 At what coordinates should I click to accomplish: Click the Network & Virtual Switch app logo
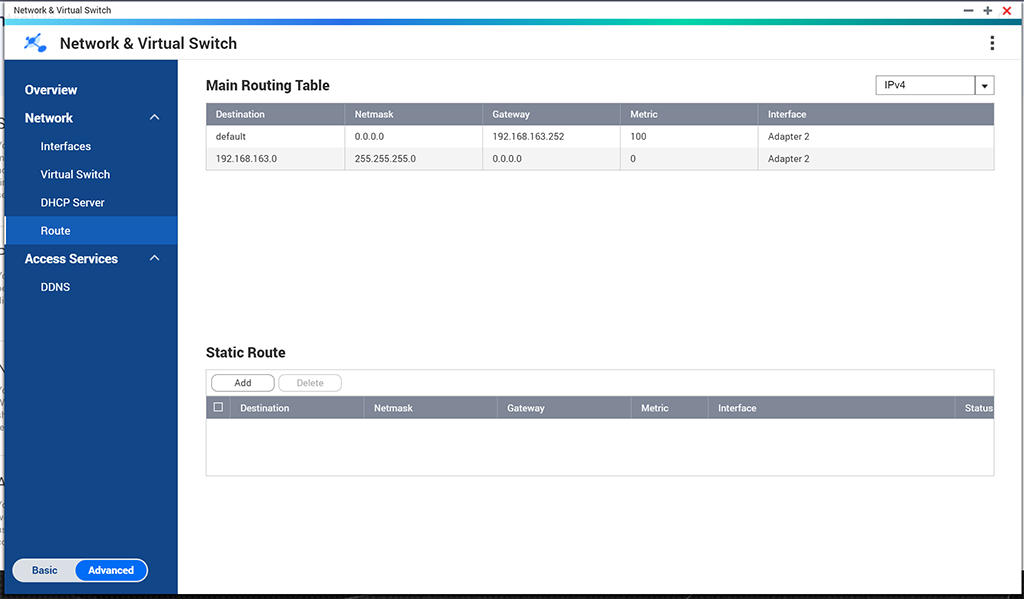[35, 43]
